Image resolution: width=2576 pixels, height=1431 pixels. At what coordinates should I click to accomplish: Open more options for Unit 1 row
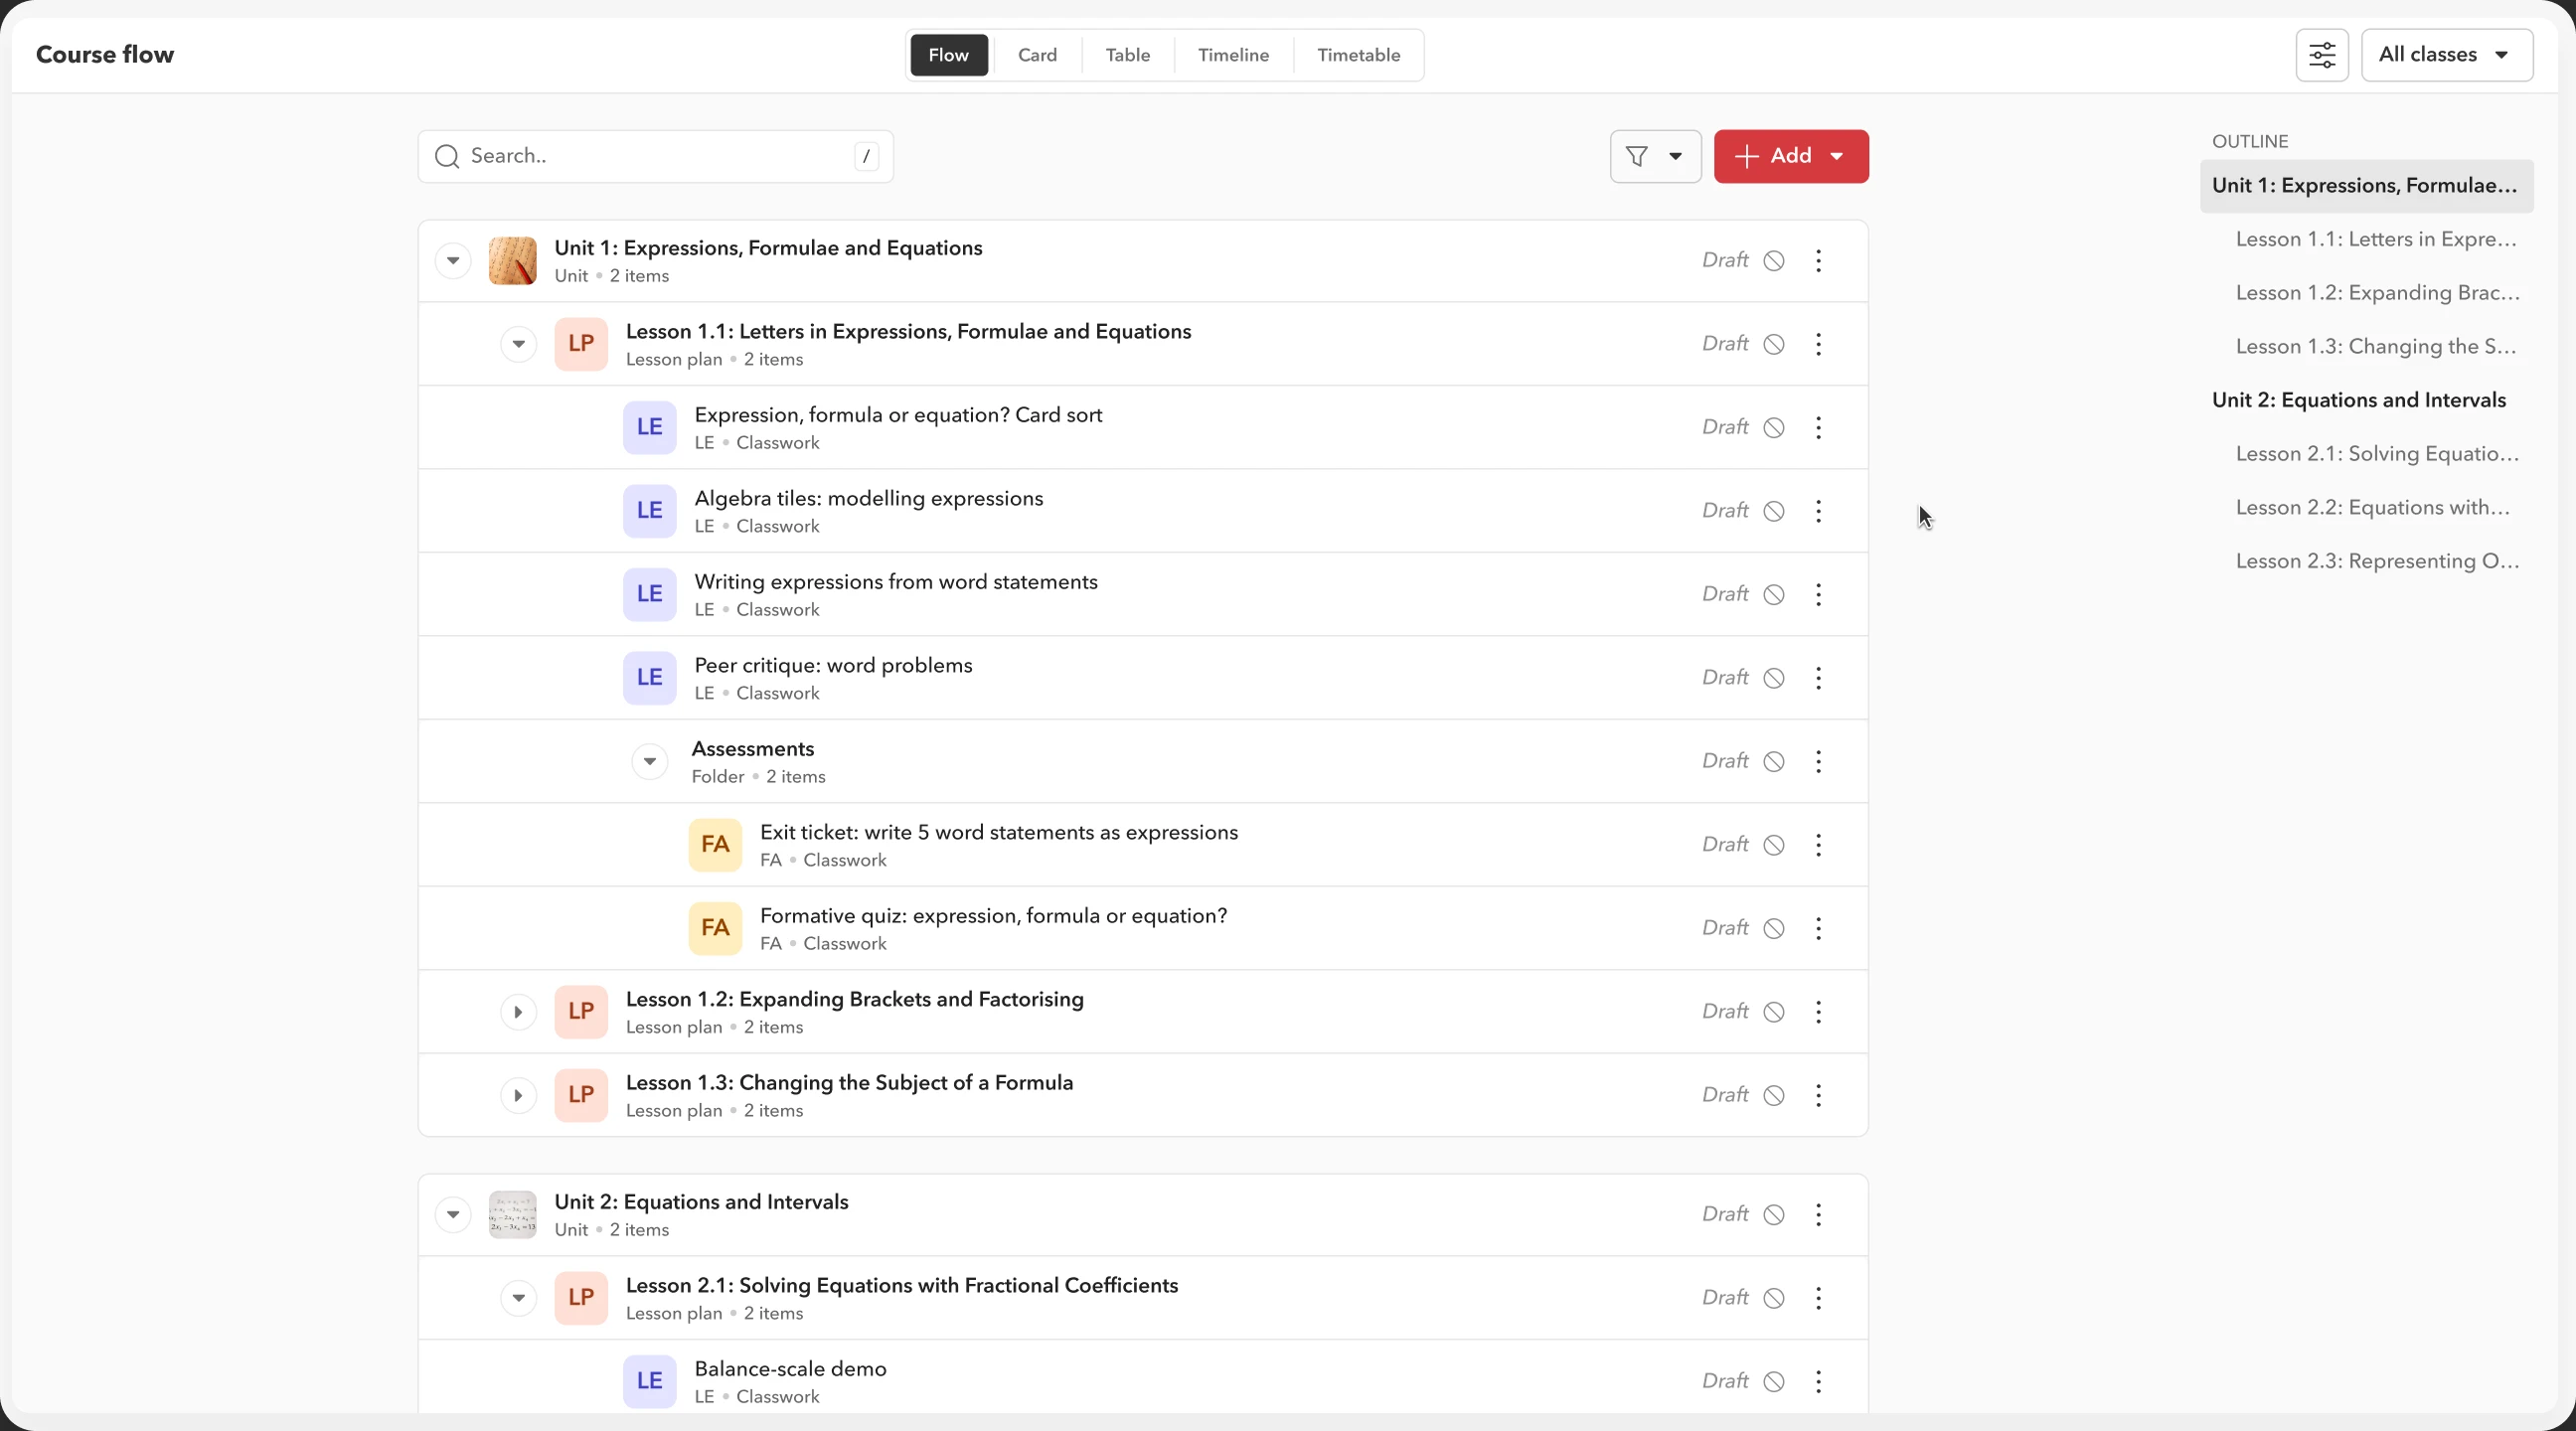click(1818, 261)
